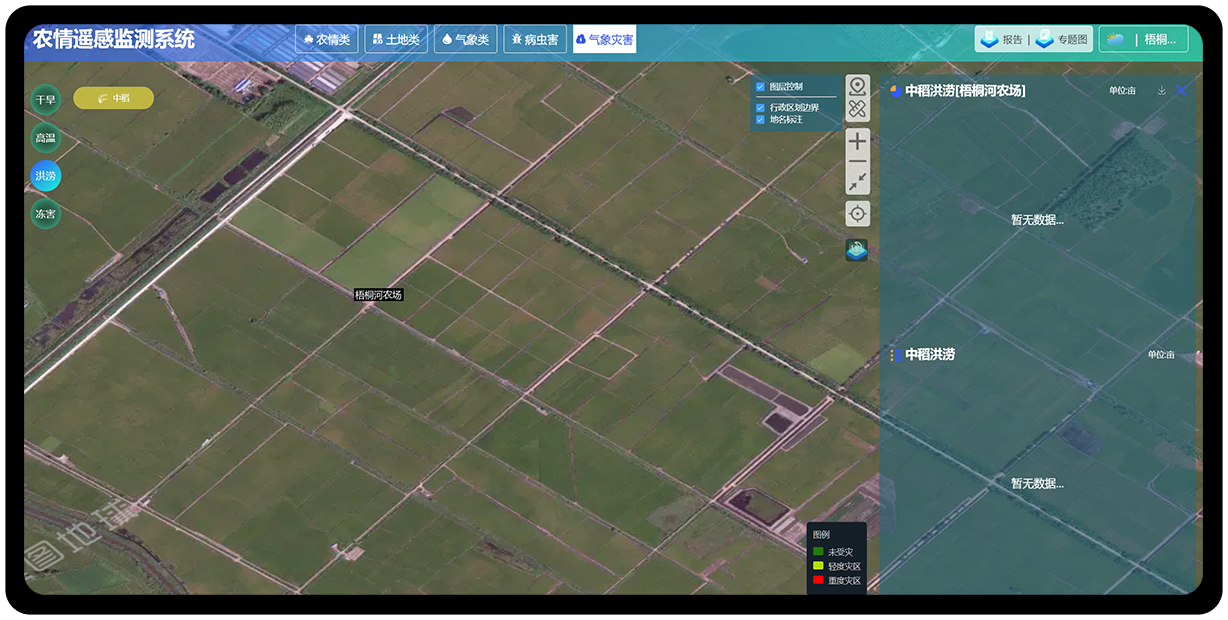The image size is (1228, 620).
Task: Zoom in on the map
Action: click(x=857, y=142)
